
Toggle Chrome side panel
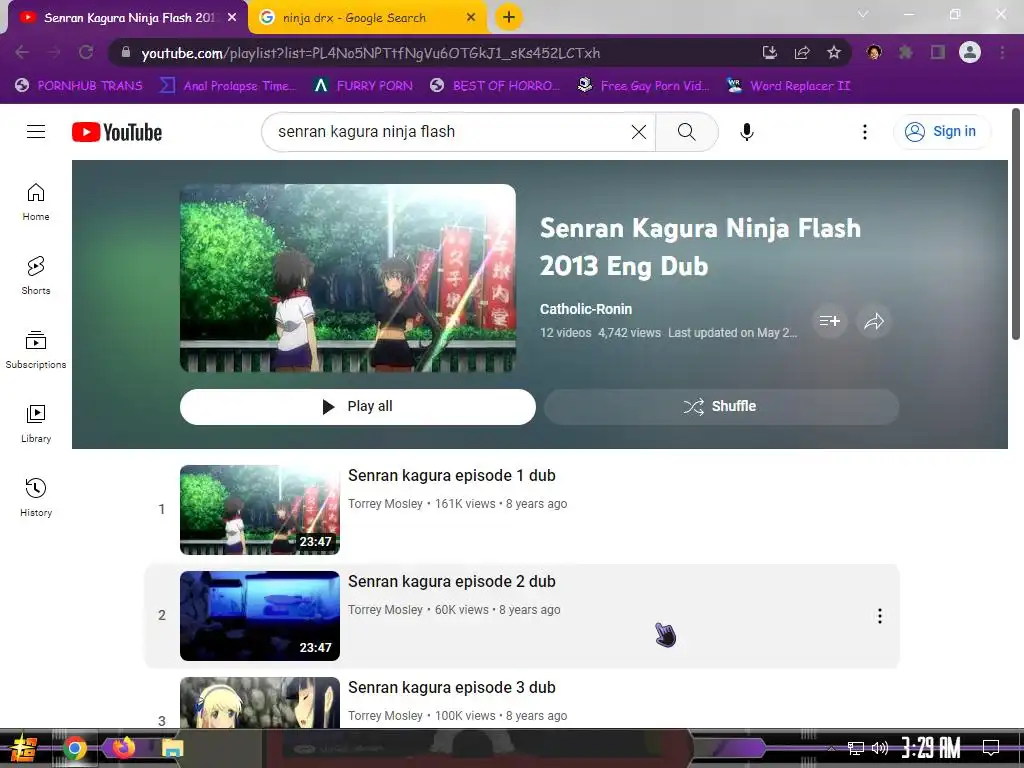pos(938,52)
